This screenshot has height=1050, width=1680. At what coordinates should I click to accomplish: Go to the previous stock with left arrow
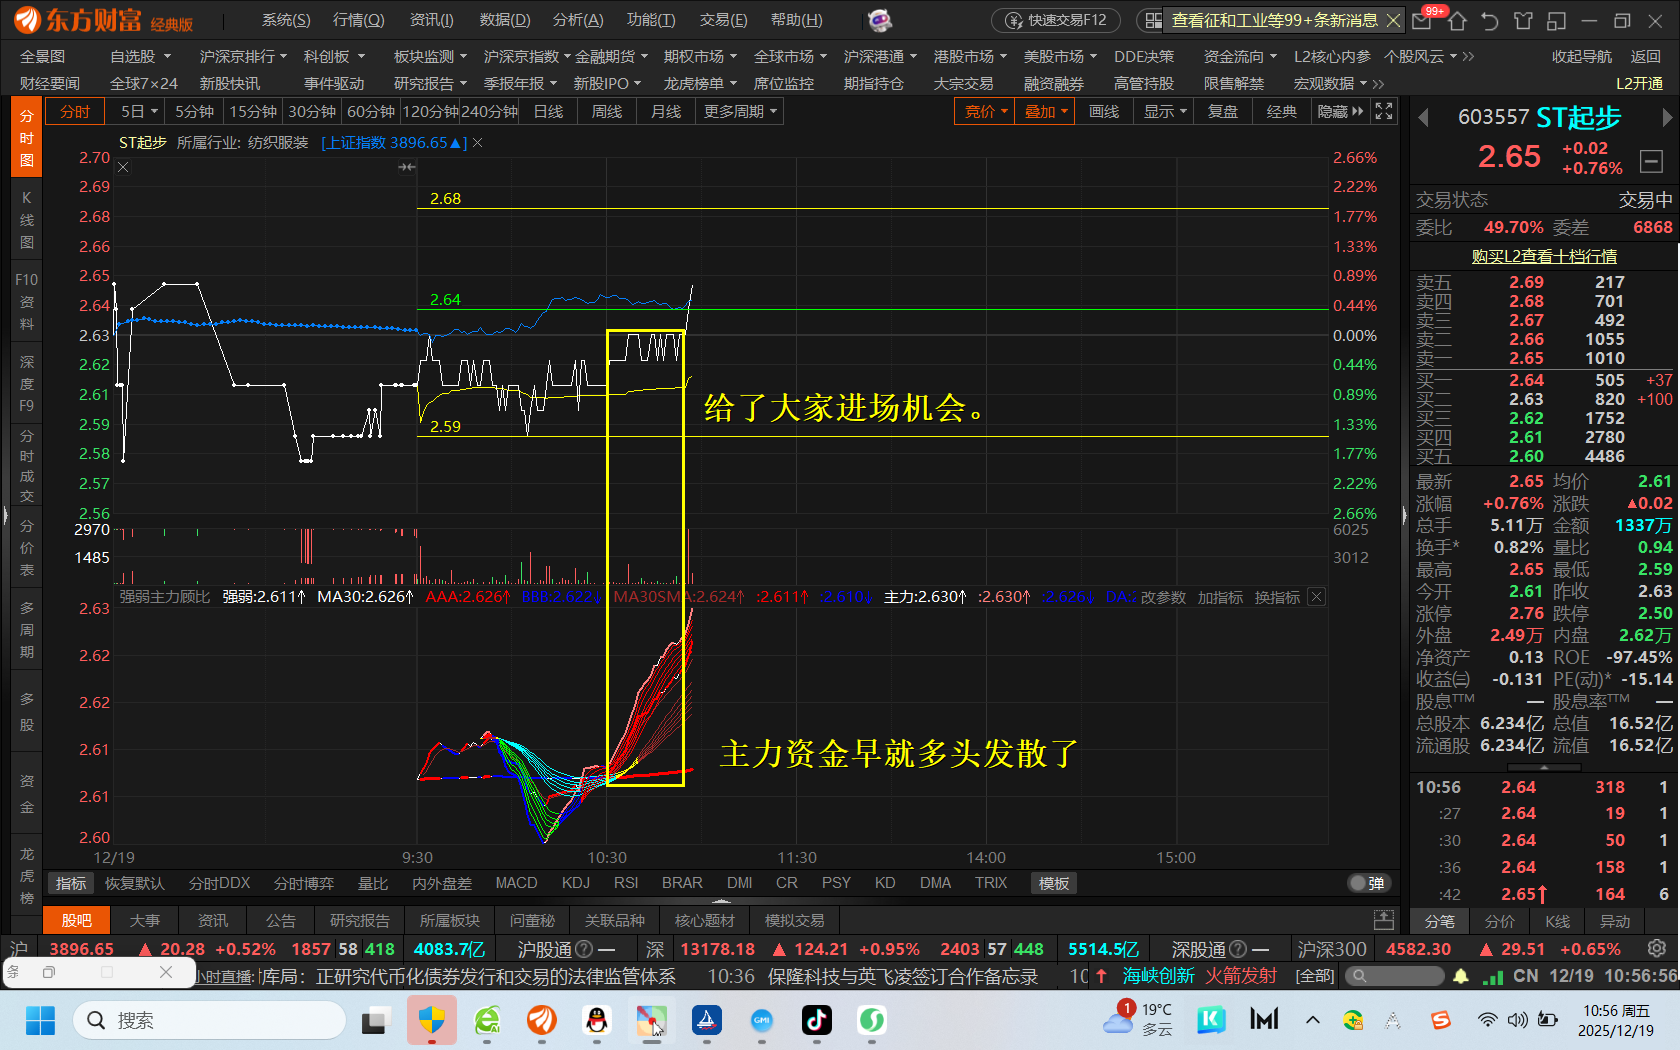[1423, 118]
